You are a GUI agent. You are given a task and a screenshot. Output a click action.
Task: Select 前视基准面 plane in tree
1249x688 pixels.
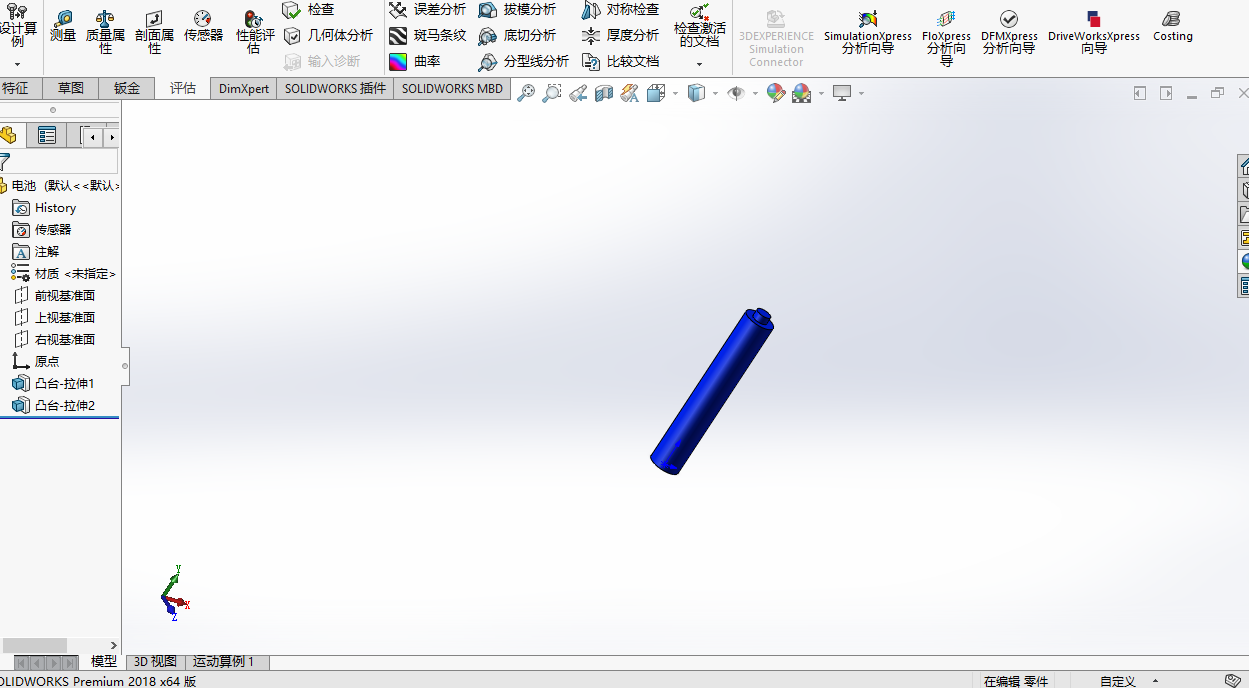(54, 296)
